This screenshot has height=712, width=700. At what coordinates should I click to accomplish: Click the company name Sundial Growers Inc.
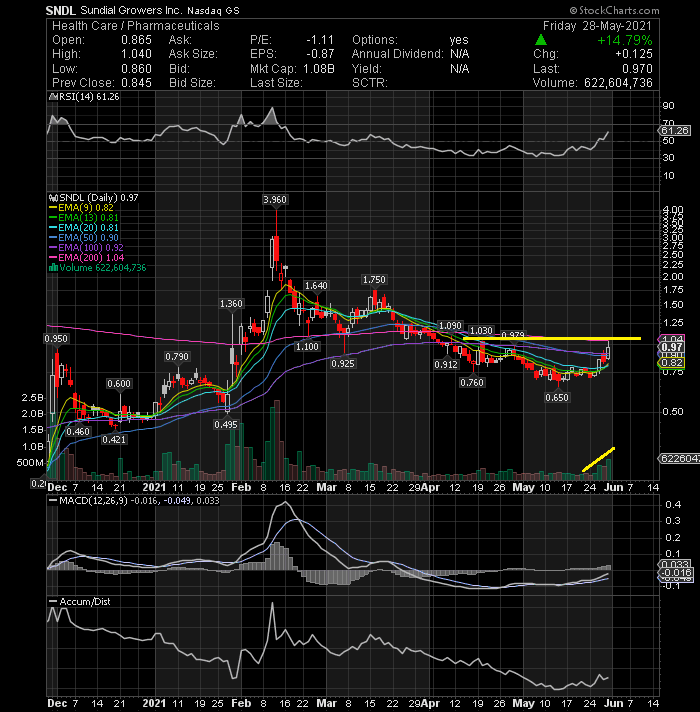coord(131,10)
